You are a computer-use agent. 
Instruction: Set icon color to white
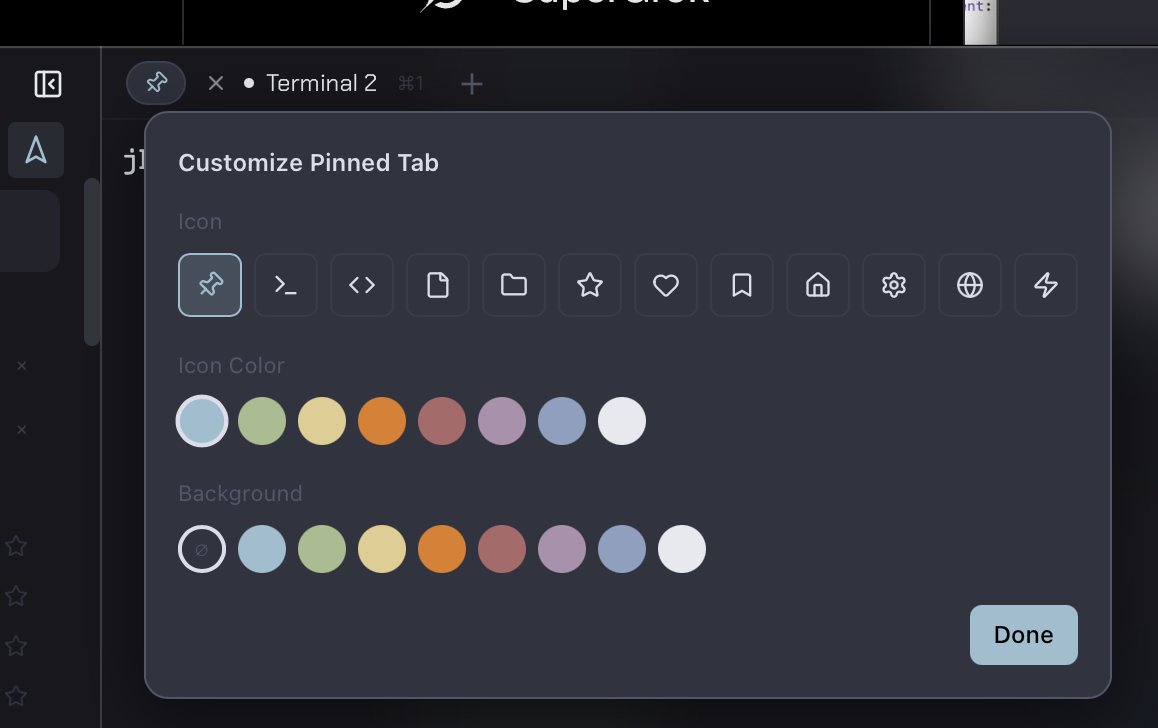(x=622, y=421)
